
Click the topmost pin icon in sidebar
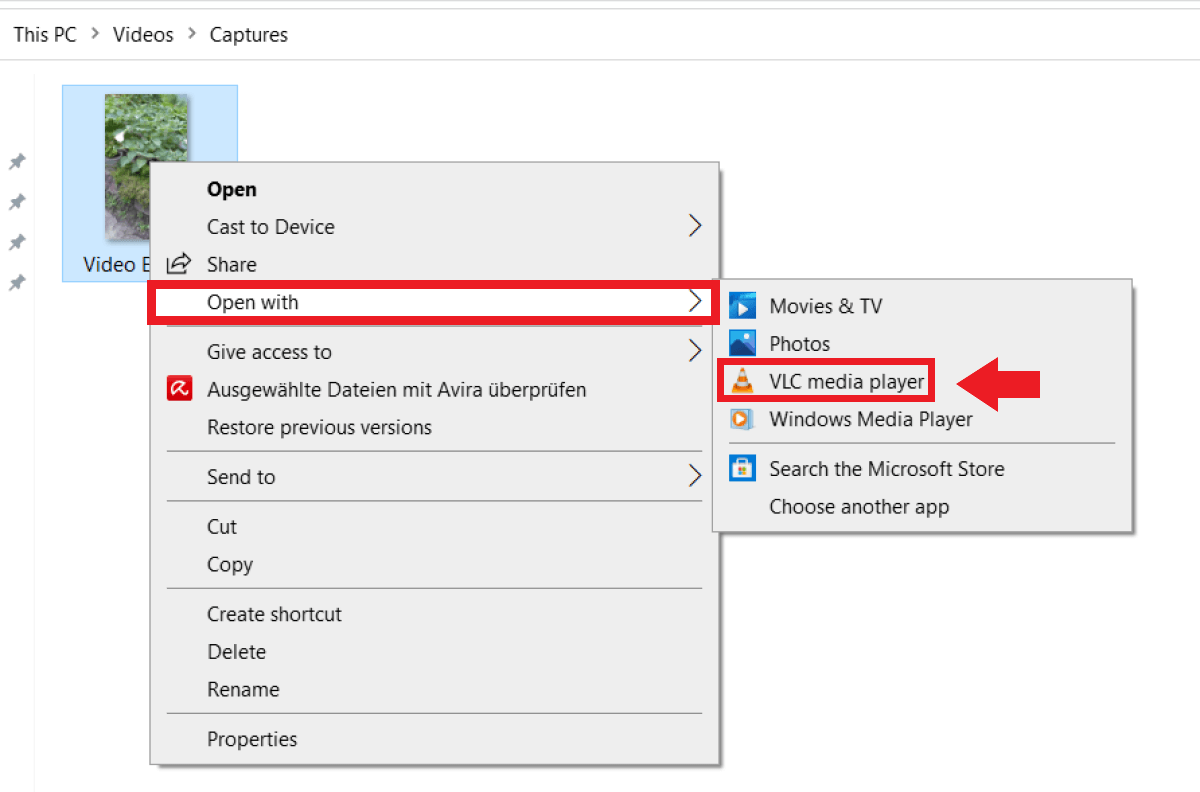pos(17,161)
